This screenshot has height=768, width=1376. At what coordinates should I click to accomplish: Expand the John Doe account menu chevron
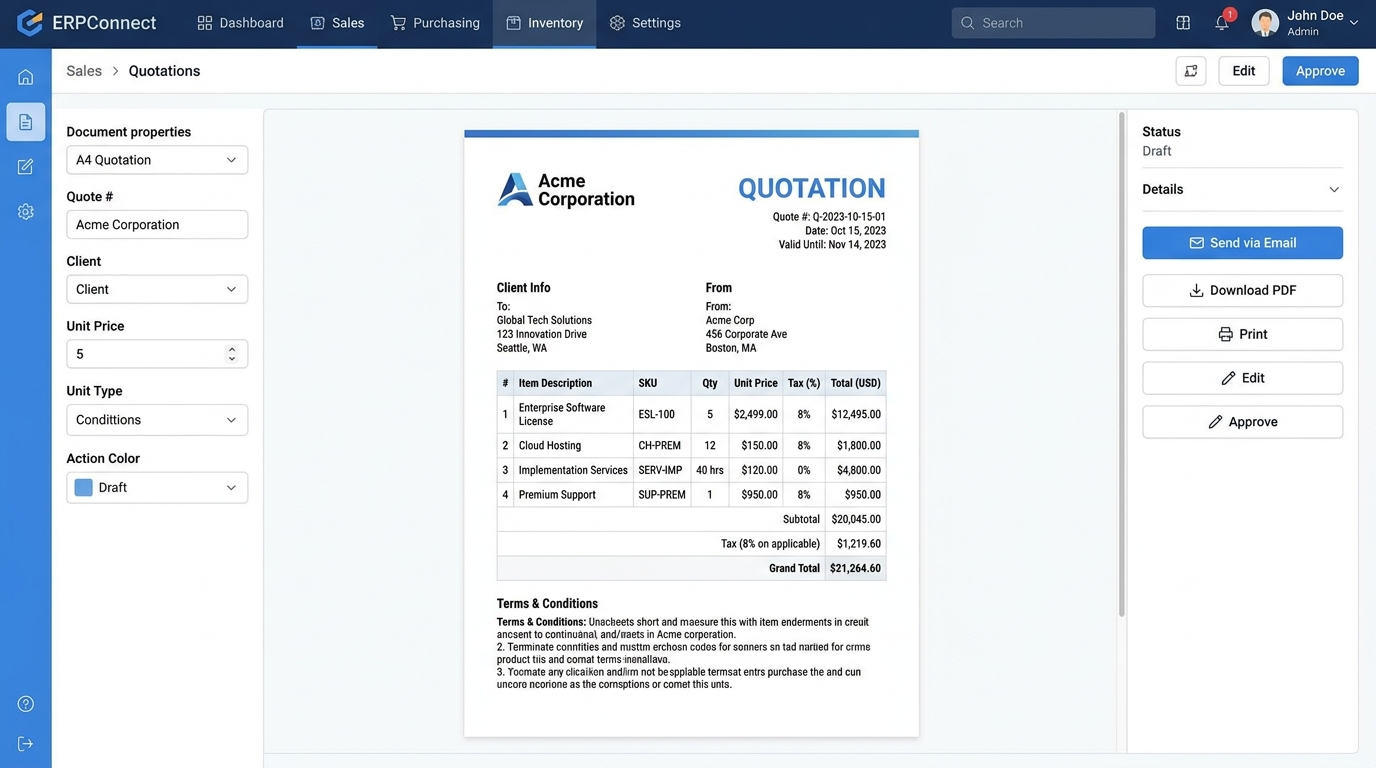pyautogui.click(x=1354, y=22)
